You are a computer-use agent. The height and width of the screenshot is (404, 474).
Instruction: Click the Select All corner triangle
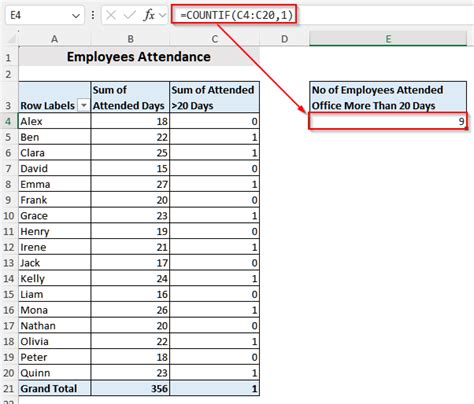(12, 39)
